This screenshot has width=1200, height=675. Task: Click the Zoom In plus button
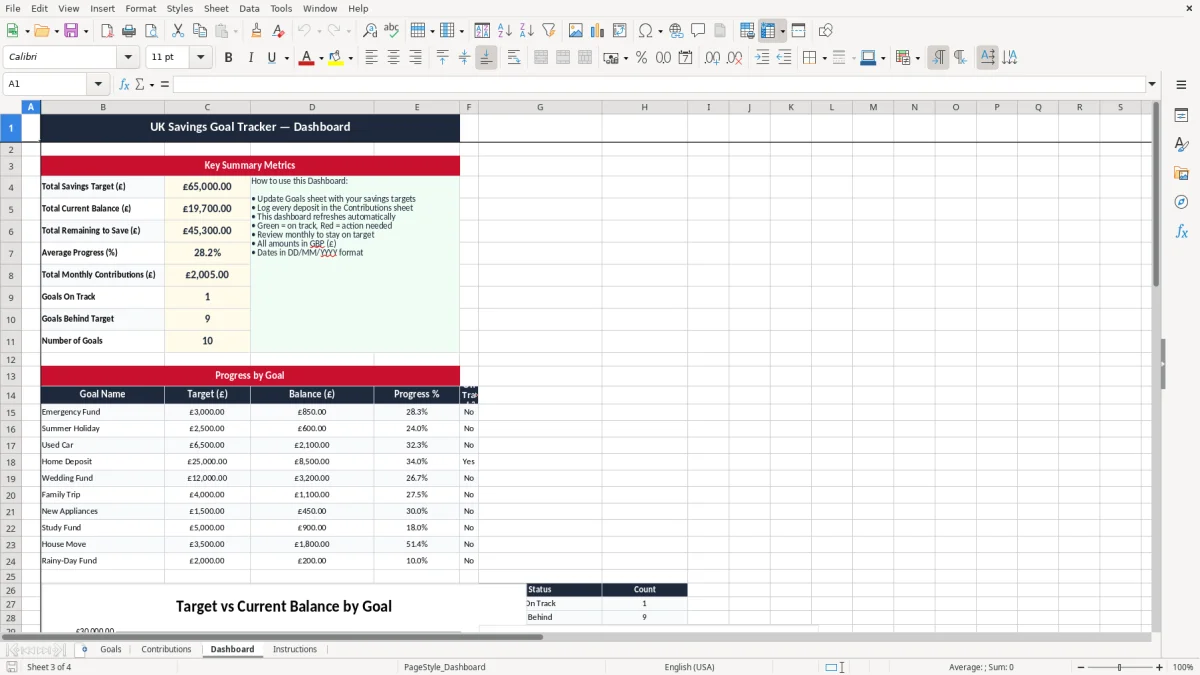tap(1160, 667)
